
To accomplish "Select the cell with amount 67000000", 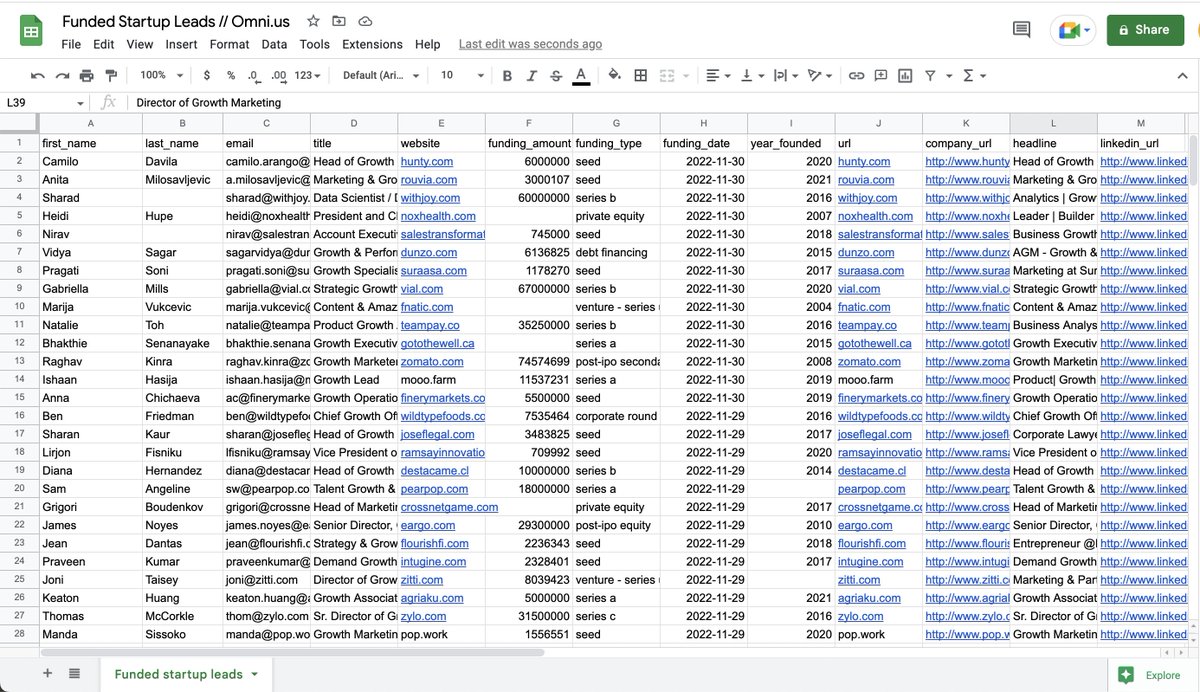I will pos(529,289).
